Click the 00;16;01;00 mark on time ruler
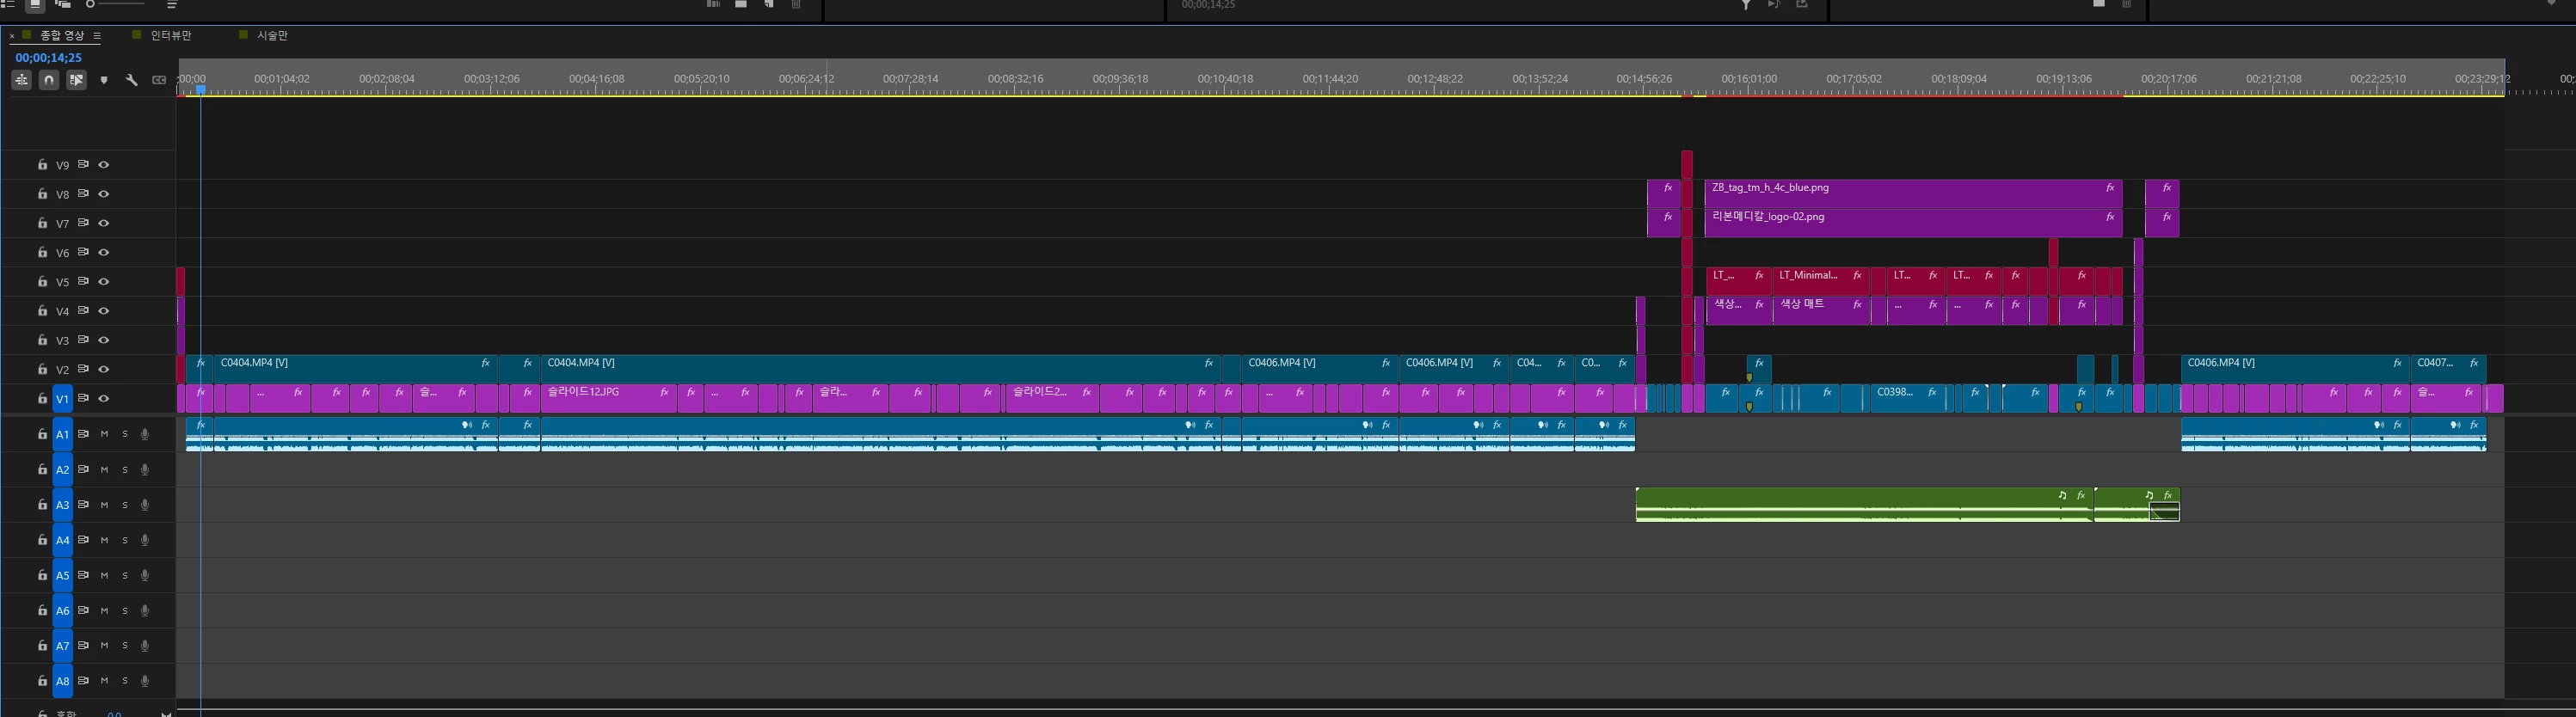The width and height of the screenshot is (2576, 717). (x=1749, y=79)
